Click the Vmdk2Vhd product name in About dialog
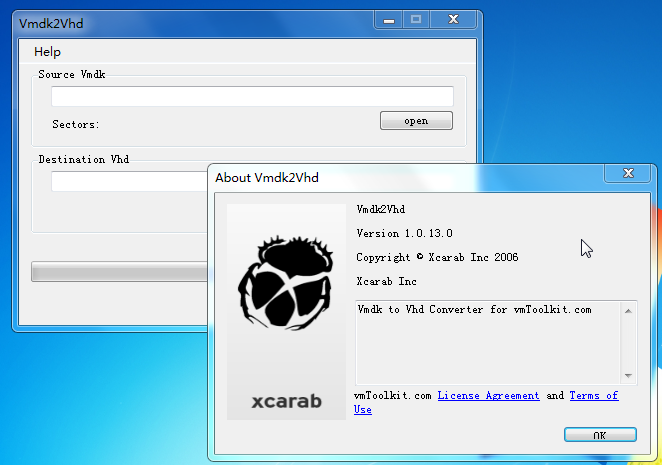This screenshot has height=465, width=662. 380,209
